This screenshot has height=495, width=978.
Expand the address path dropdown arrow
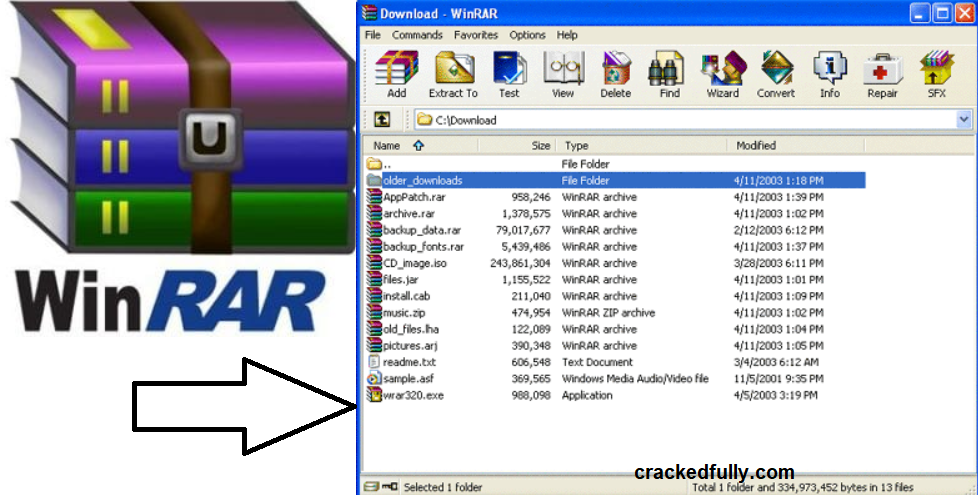964,119
